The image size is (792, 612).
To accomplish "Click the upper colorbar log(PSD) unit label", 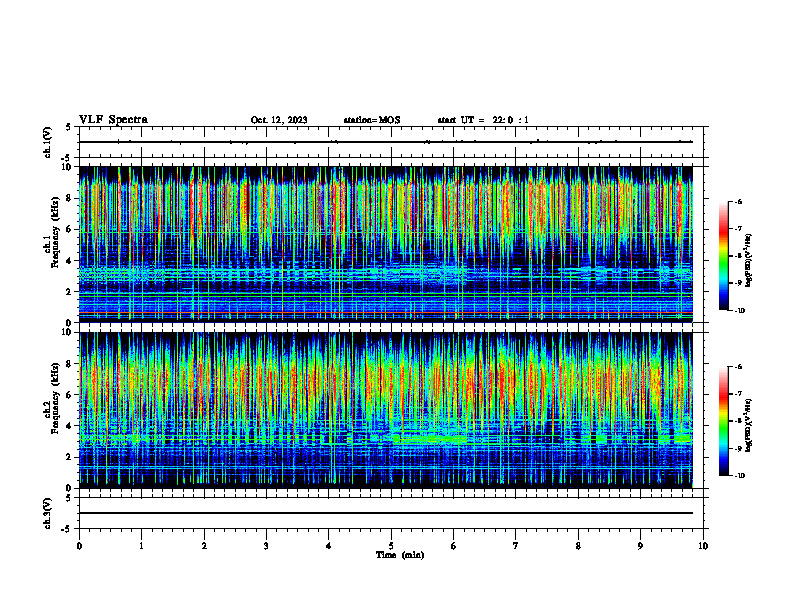I will pyautogui.click(x=749, y=261).
